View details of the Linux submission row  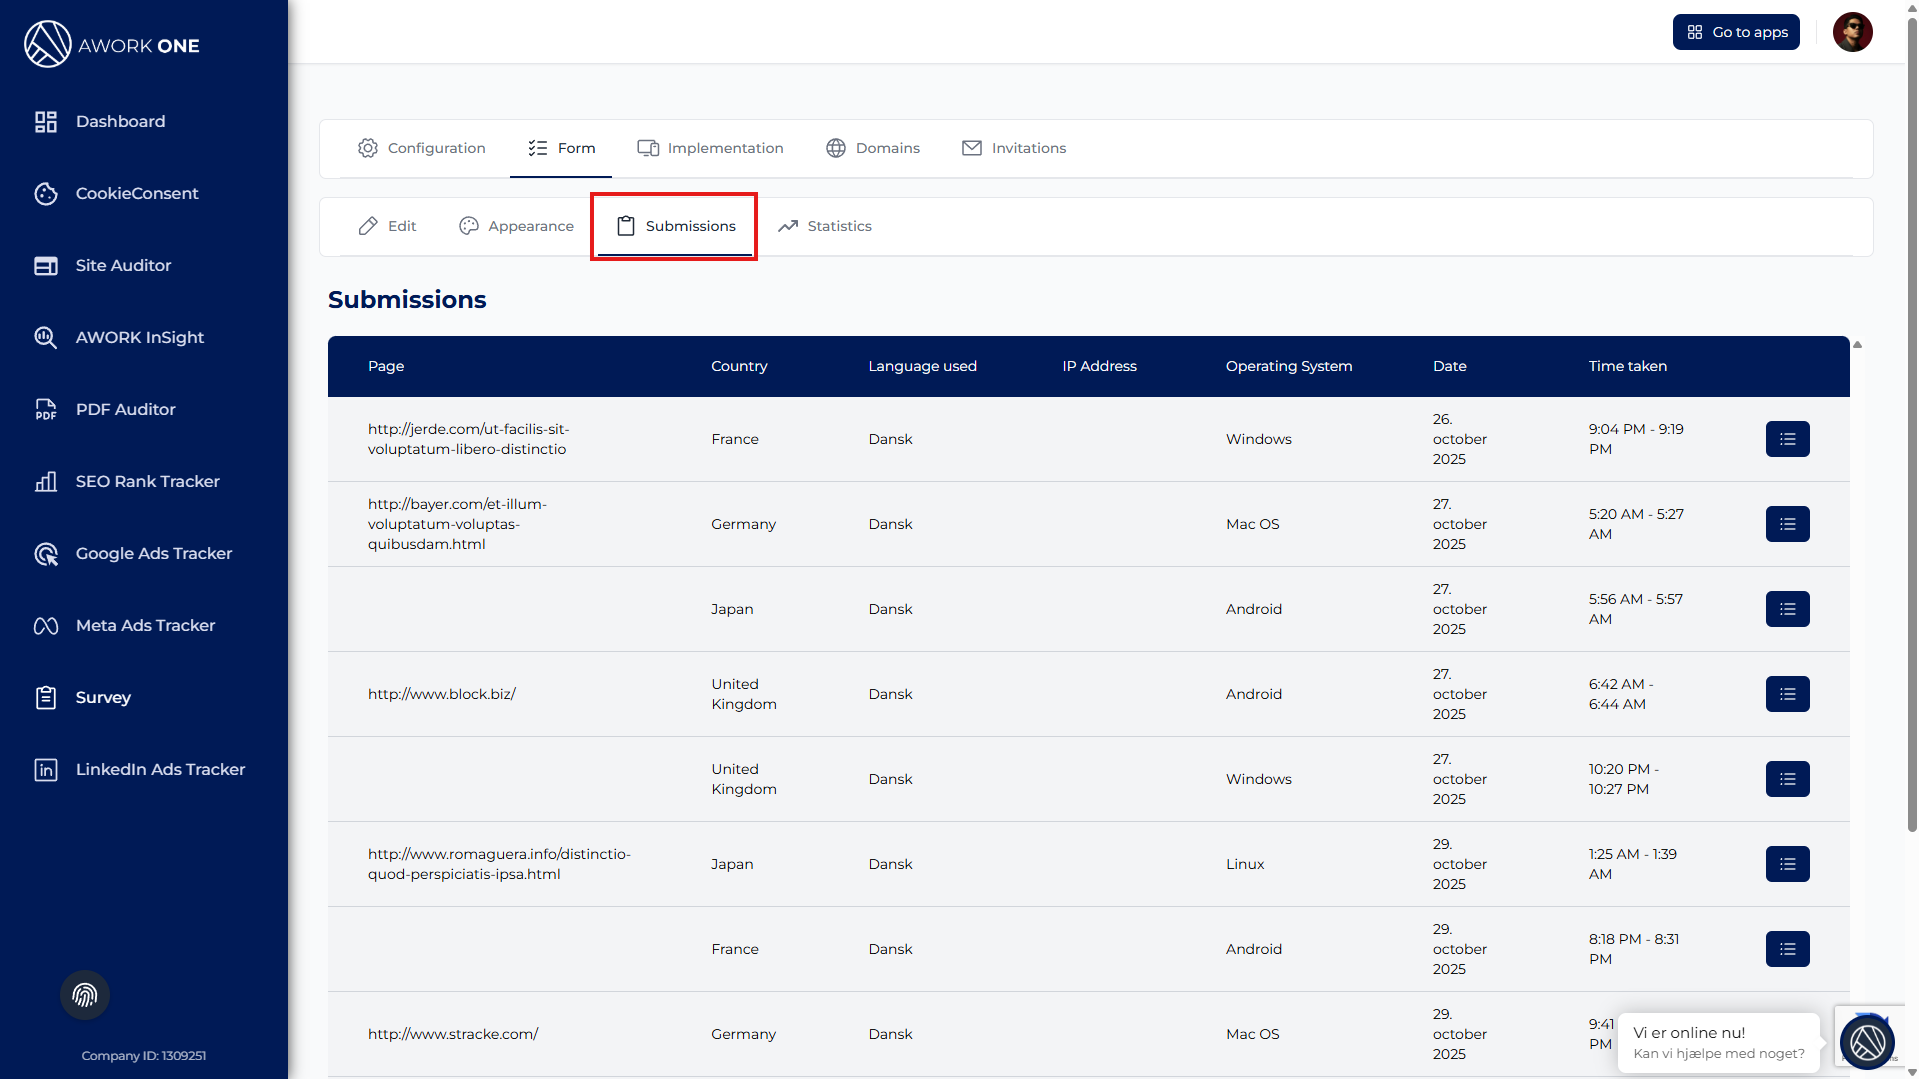(1787, 864)
